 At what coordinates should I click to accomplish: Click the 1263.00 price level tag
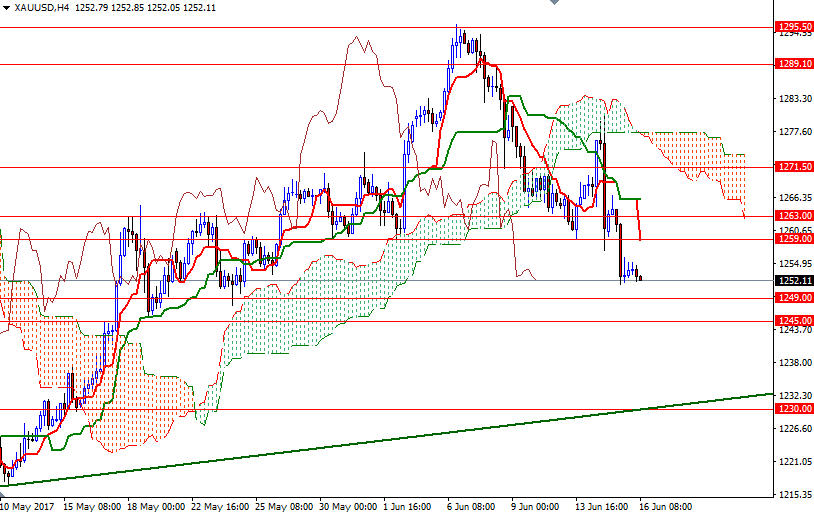(793, 216)
